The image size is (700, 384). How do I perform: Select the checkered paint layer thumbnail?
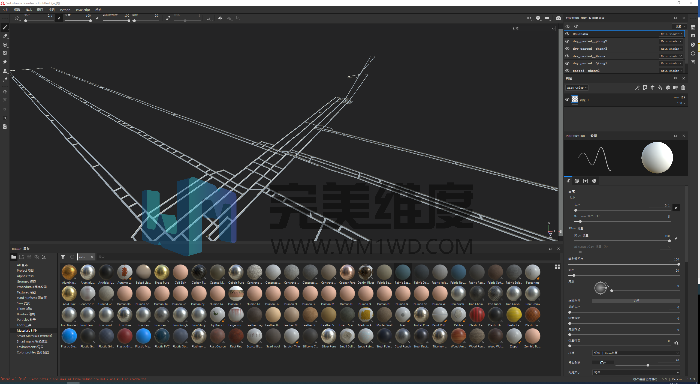tap(575, 100)
